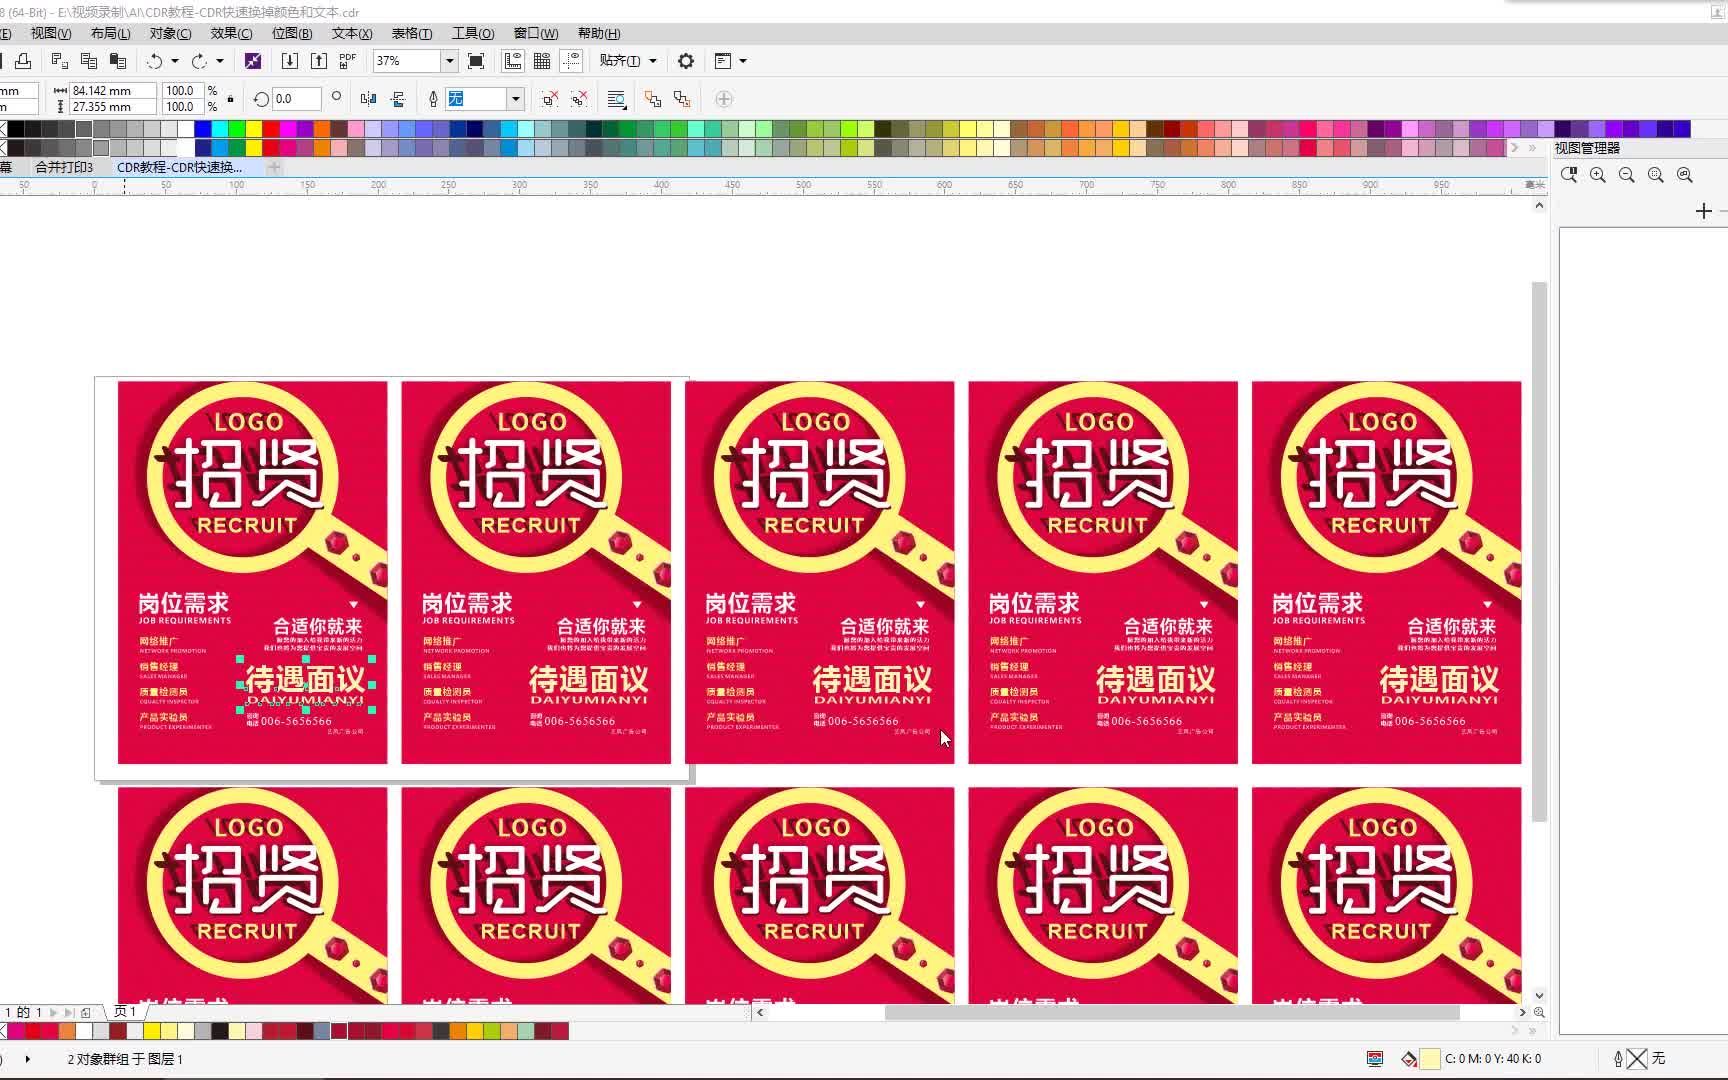Click the outline pen icon in status bar

1618,1058
